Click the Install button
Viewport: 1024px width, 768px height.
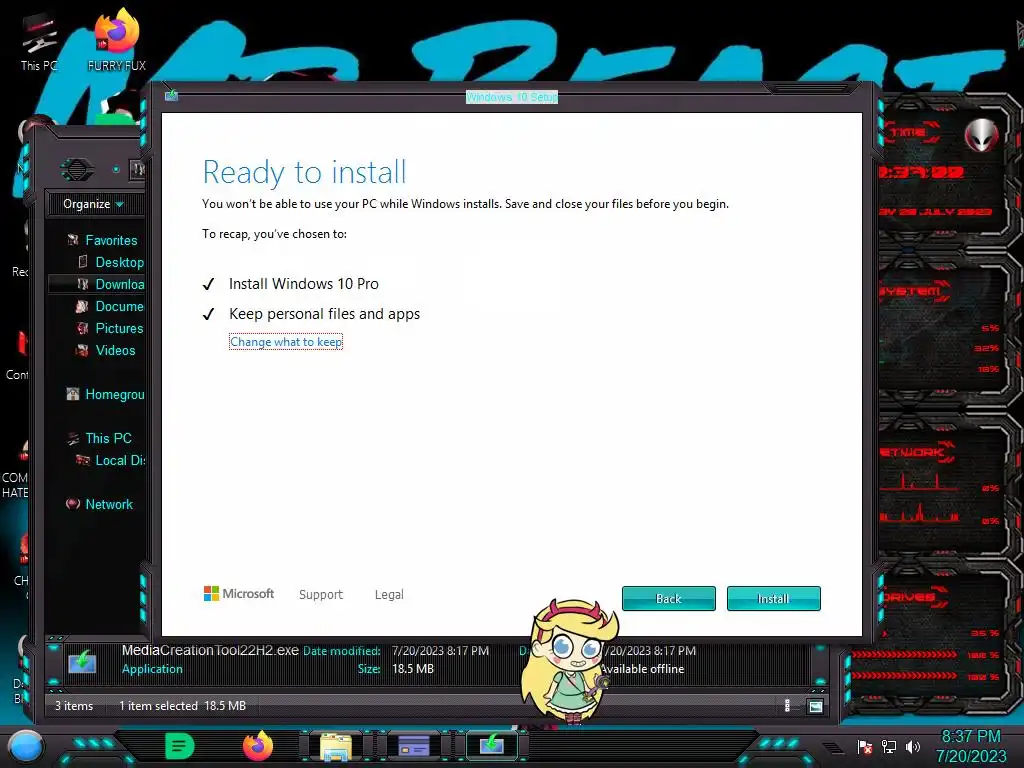pyautogui.click(x=773, y=598)
